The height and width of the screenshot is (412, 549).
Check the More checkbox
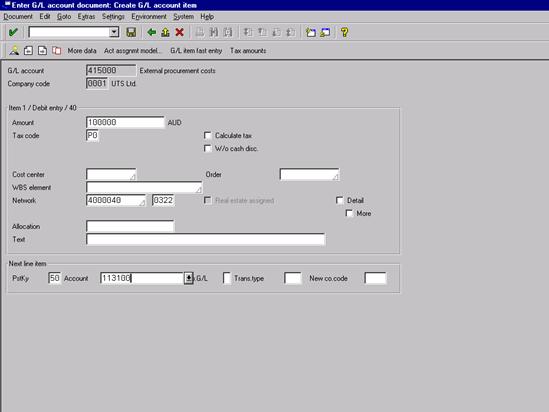(349, 213)
